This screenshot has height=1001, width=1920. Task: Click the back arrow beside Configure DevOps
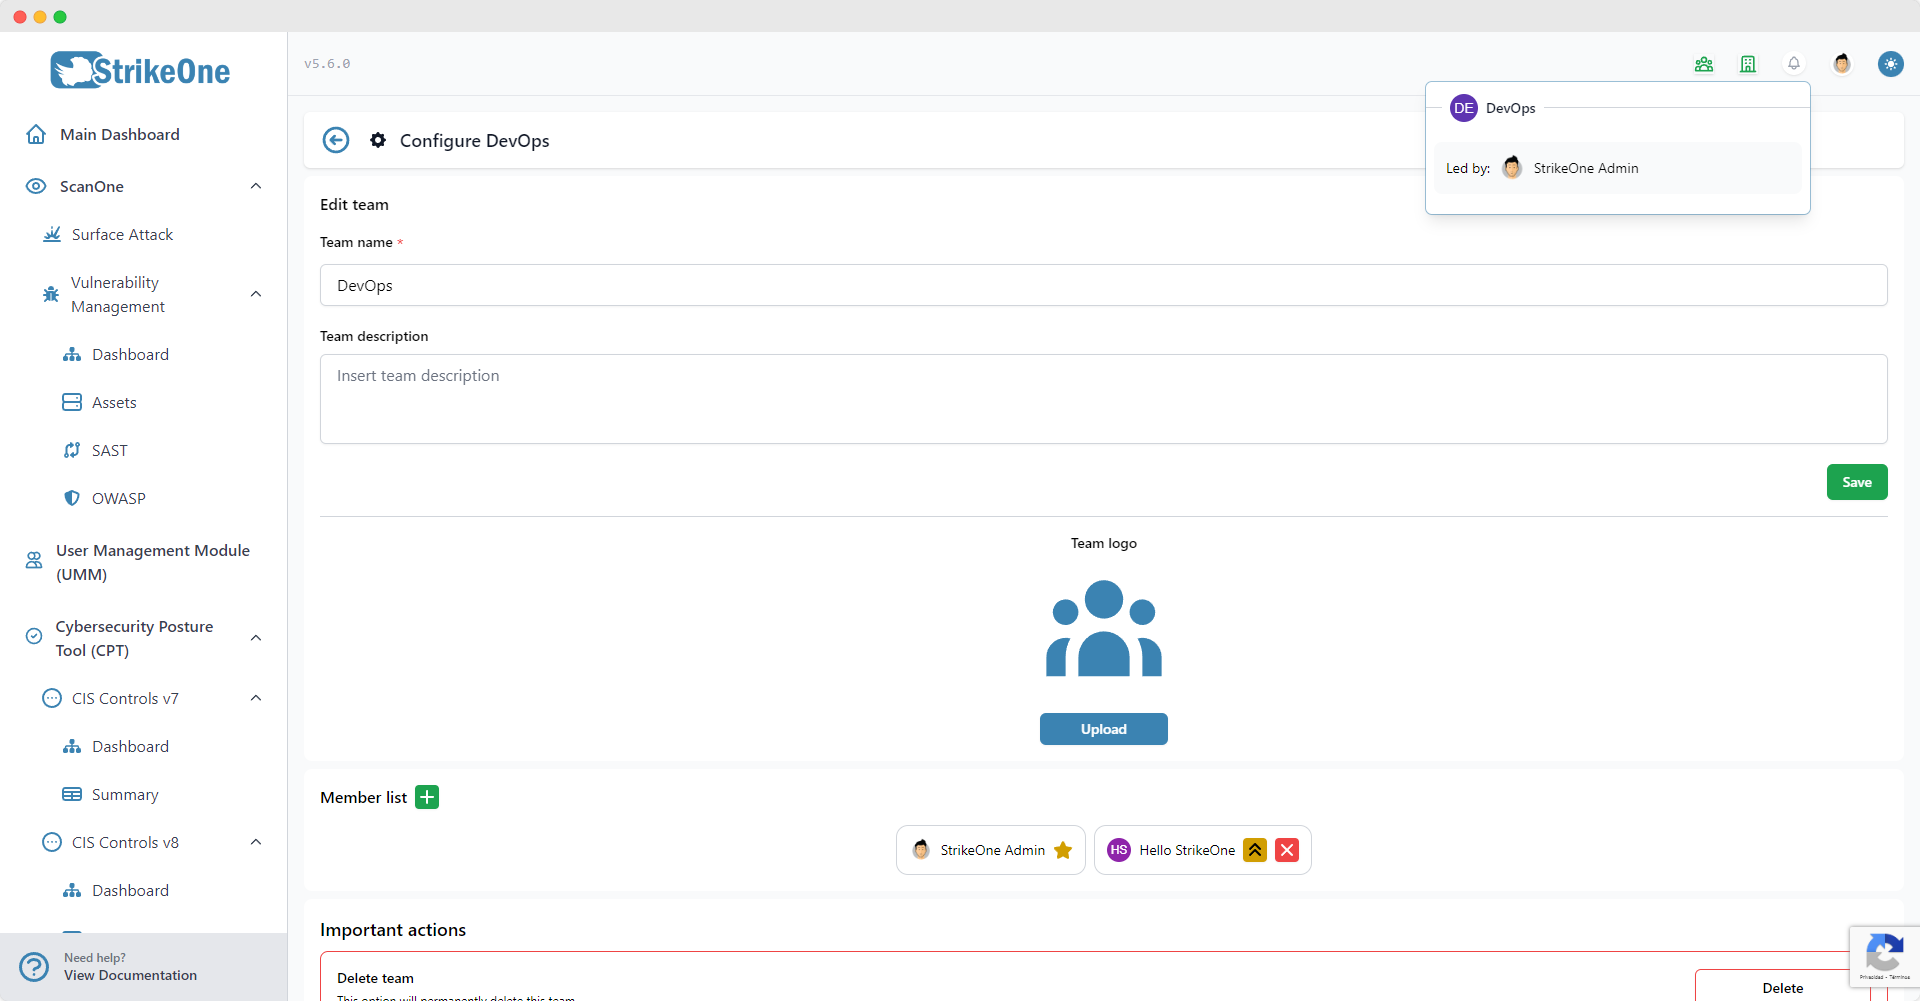(336, 140)
